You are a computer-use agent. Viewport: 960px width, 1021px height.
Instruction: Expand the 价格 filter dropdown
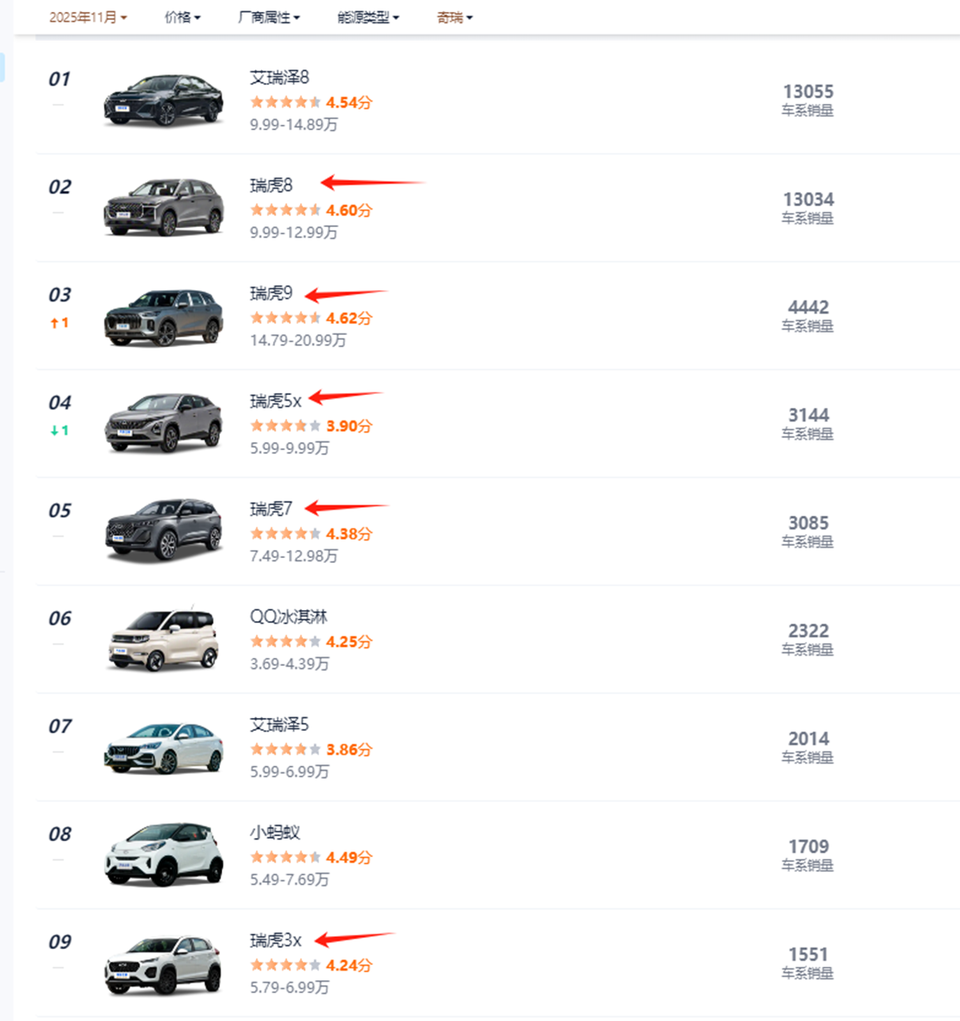pyautogui.click(x=182, y=17)
